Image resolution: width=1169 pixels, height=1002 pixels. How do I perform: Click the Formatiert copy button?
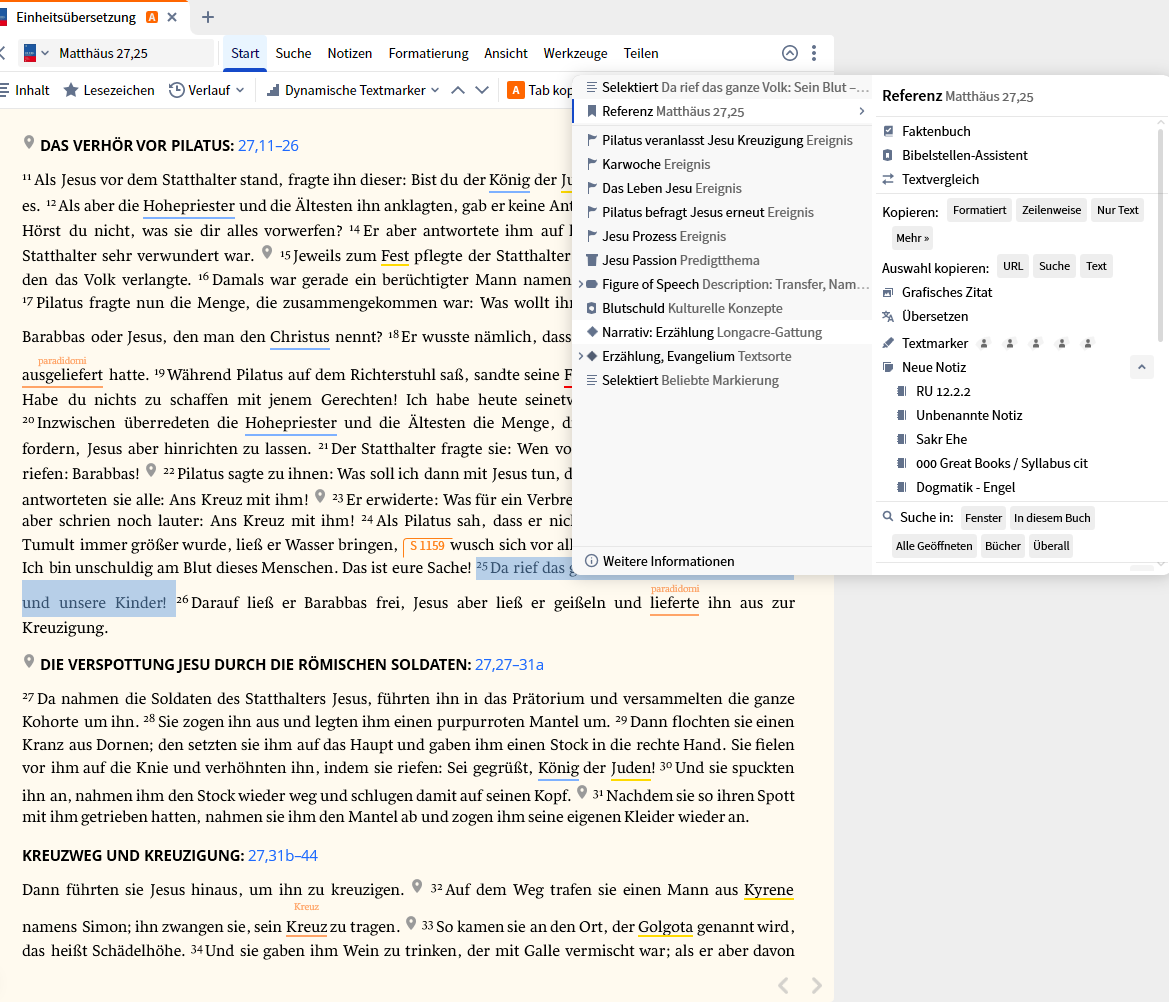[x=980, y=210]
